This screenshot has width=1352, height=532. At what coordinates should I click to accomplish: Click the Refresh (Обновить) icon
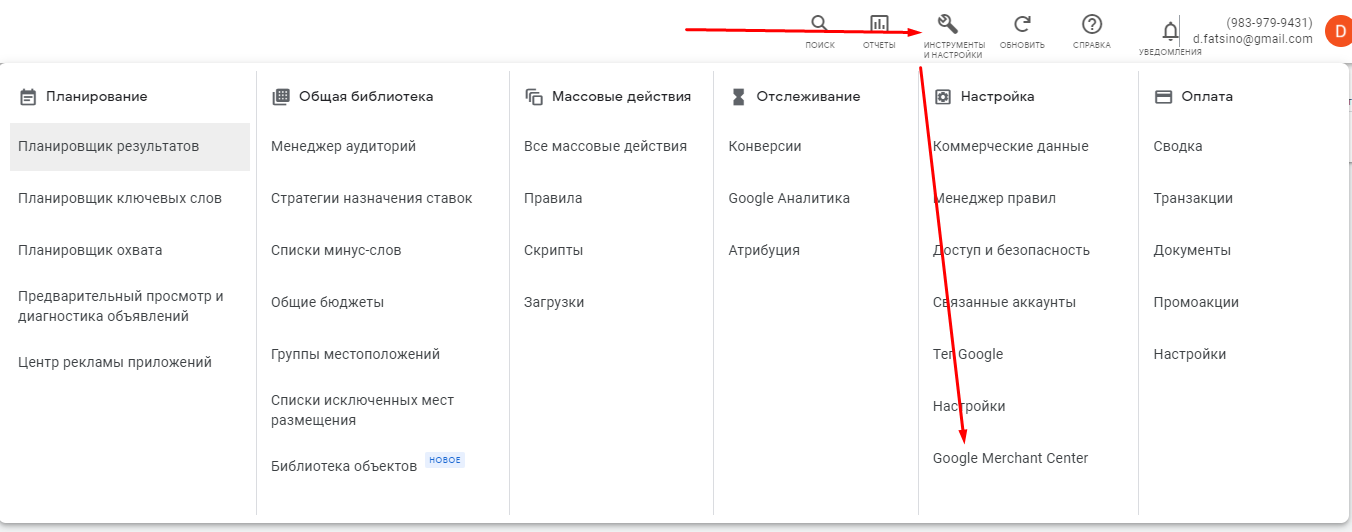1022,25
